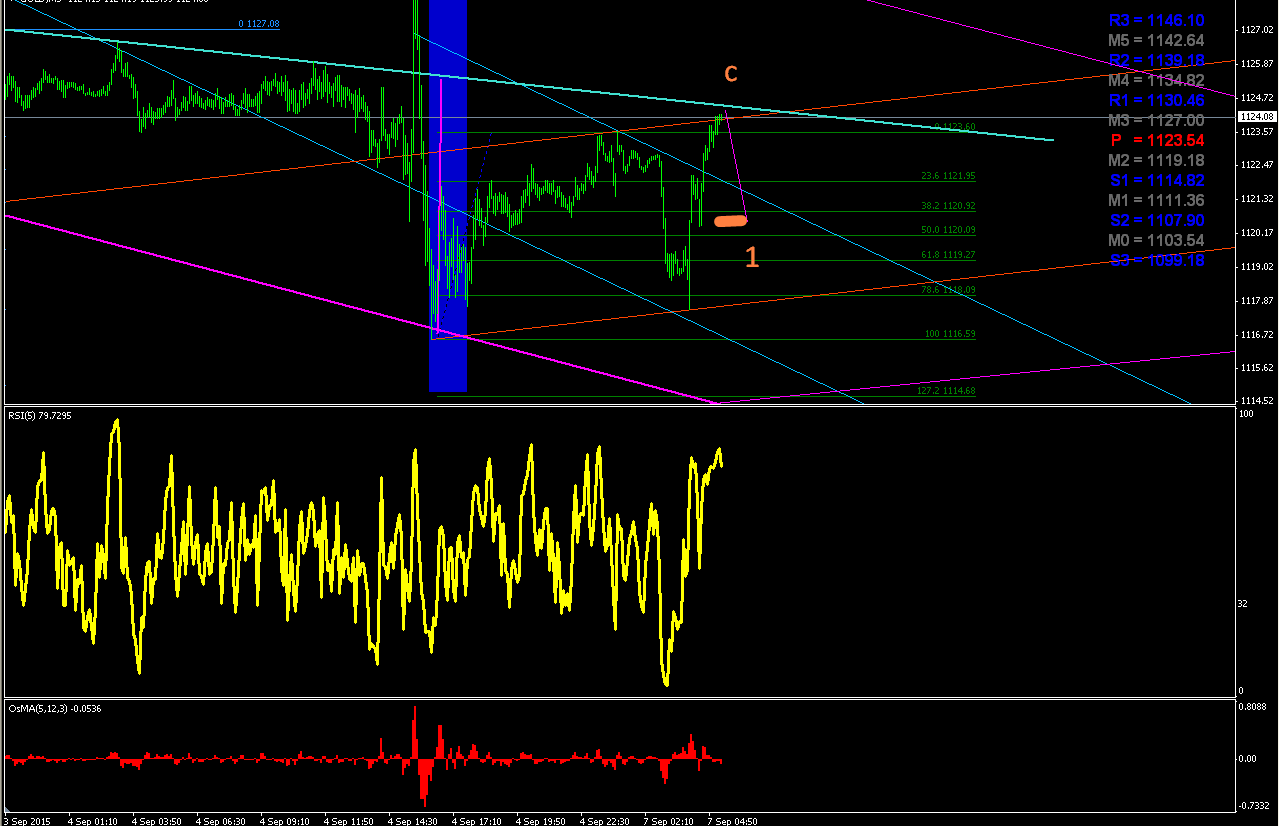The width and height of the screenshot is (1279, 826).
Task: Click the 1116.72 price axis value
Action: point(1257,334)
